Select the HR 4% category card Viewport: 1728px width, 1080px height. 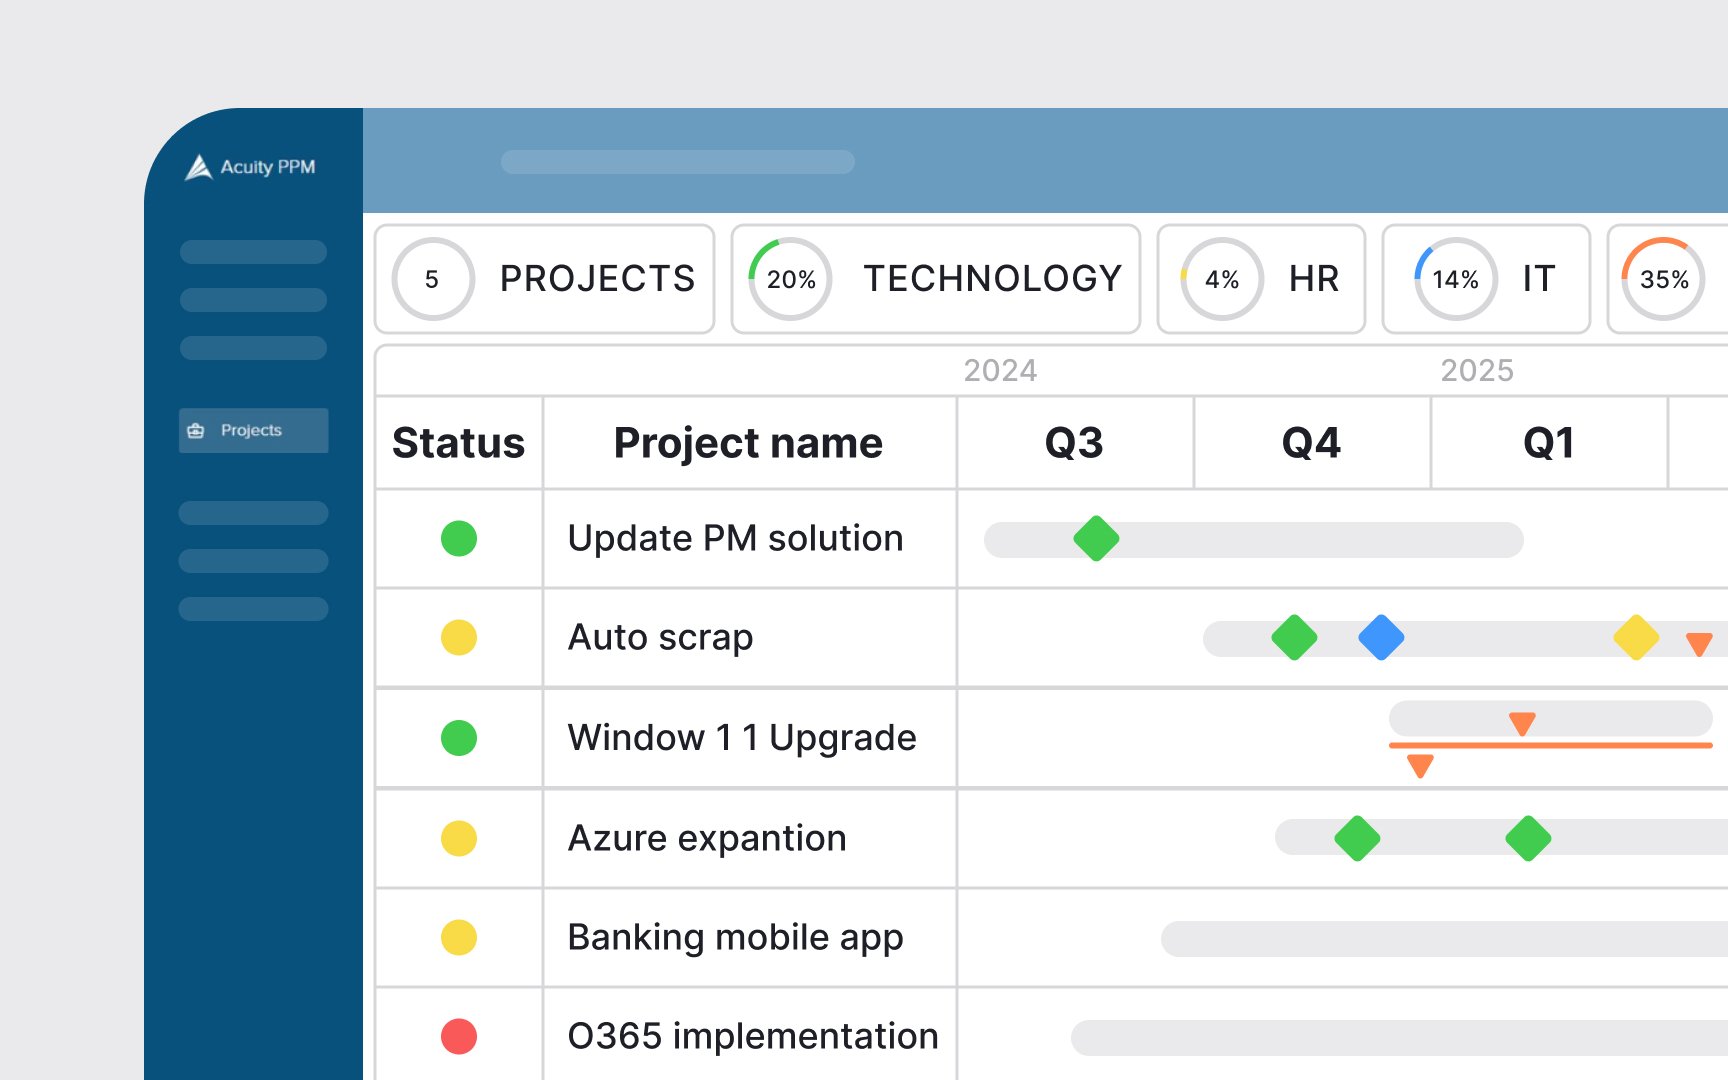pos(1260,279)
